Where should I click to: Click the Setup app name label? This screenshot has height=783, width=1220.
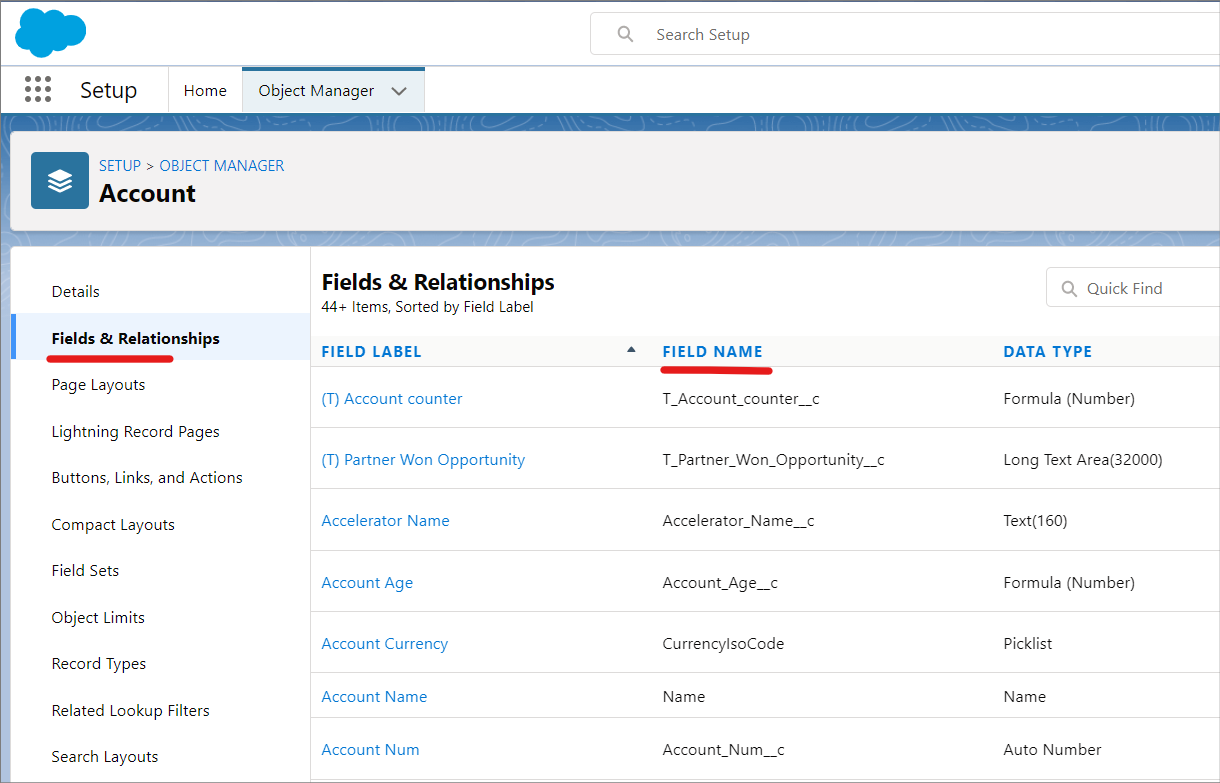click(x=108, y=90)
